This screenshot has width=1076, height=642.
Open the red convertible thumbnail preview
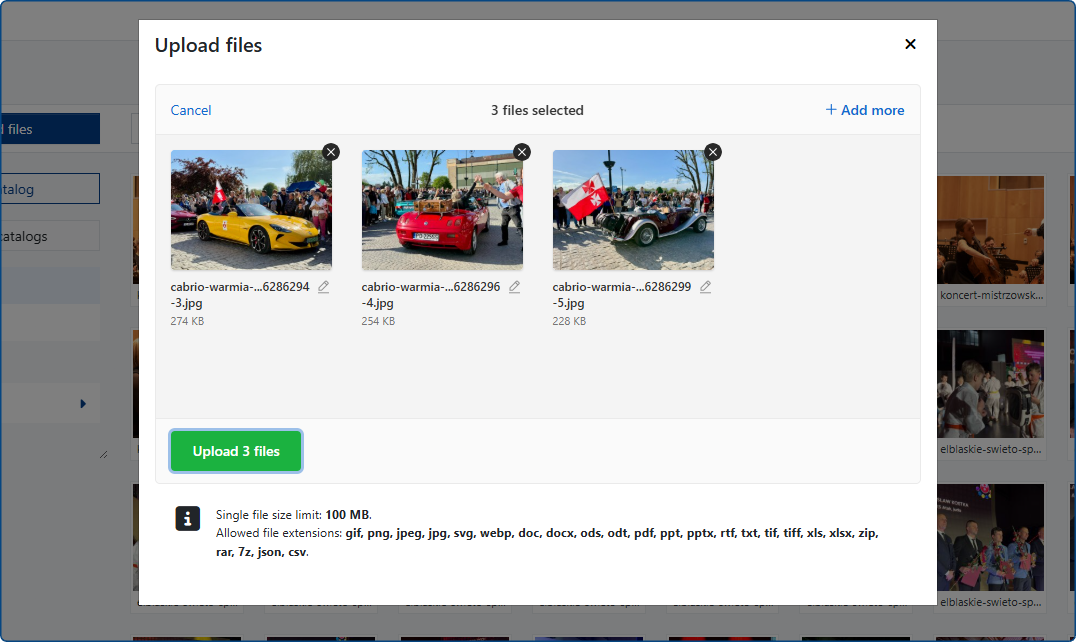(x=442, y=210)
